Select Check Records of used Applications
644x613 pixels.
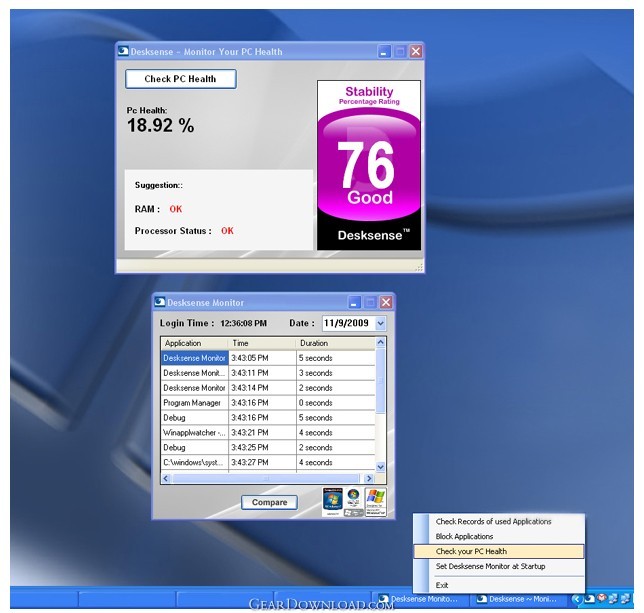coord(493,521)
